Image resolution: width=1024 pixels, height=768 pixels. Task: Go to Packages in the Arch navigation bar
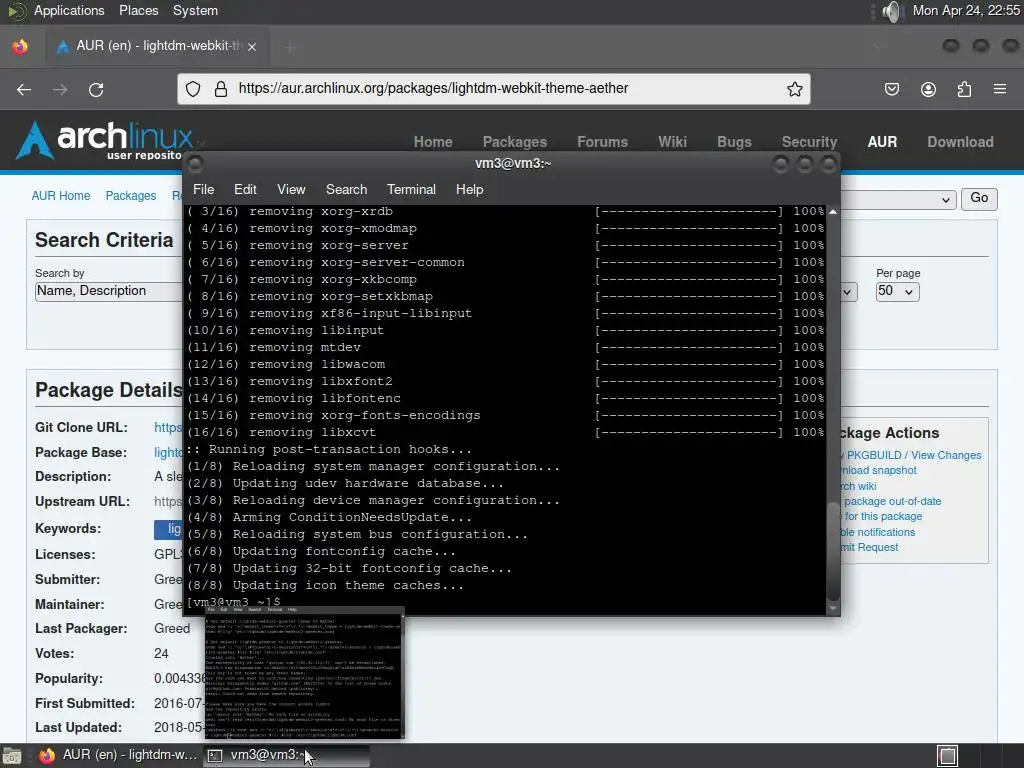[515, 142]
